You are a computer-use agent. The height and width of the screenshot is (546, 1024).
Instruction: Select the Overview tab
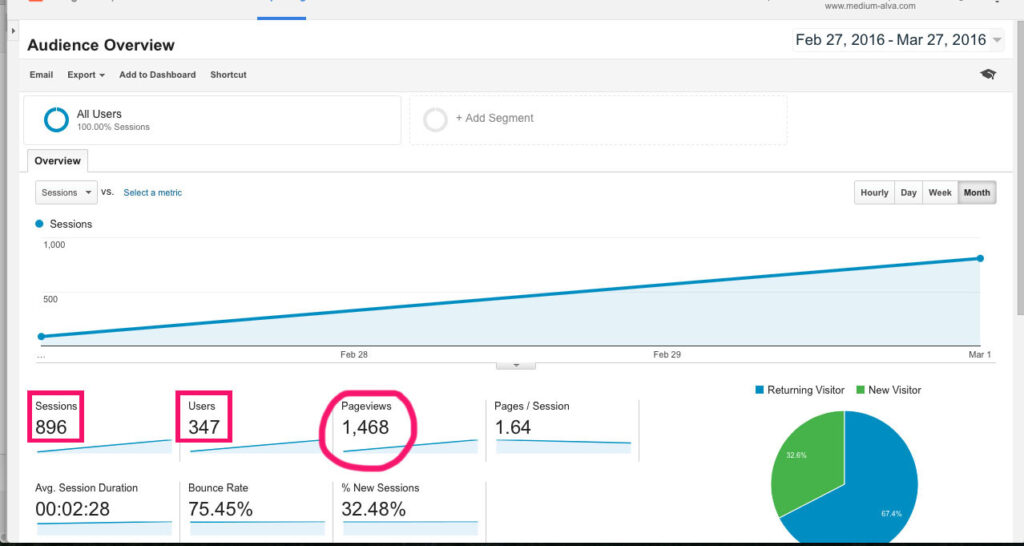pyautogui.click(x=58, y=161)
